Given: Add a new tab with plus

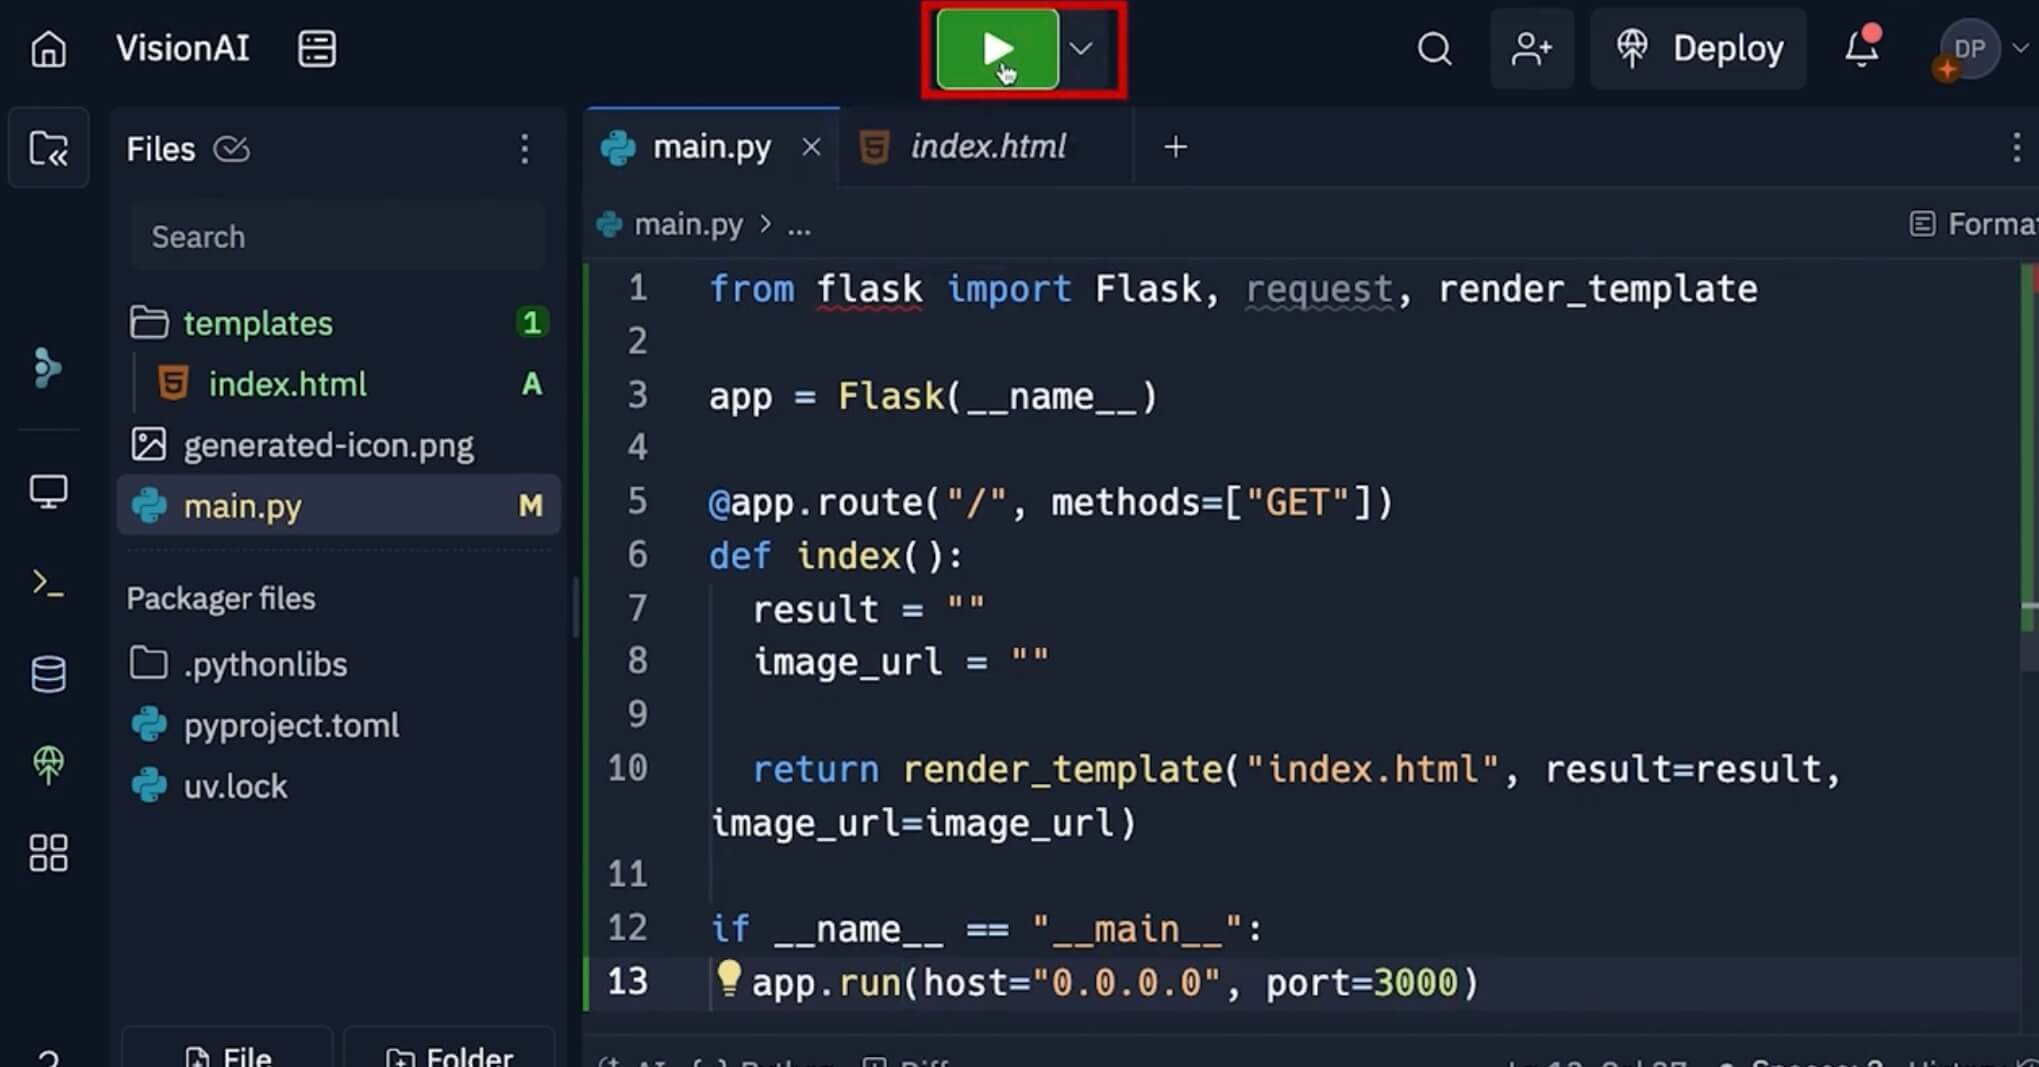Looking at the screenshot, I should 1175,147.
